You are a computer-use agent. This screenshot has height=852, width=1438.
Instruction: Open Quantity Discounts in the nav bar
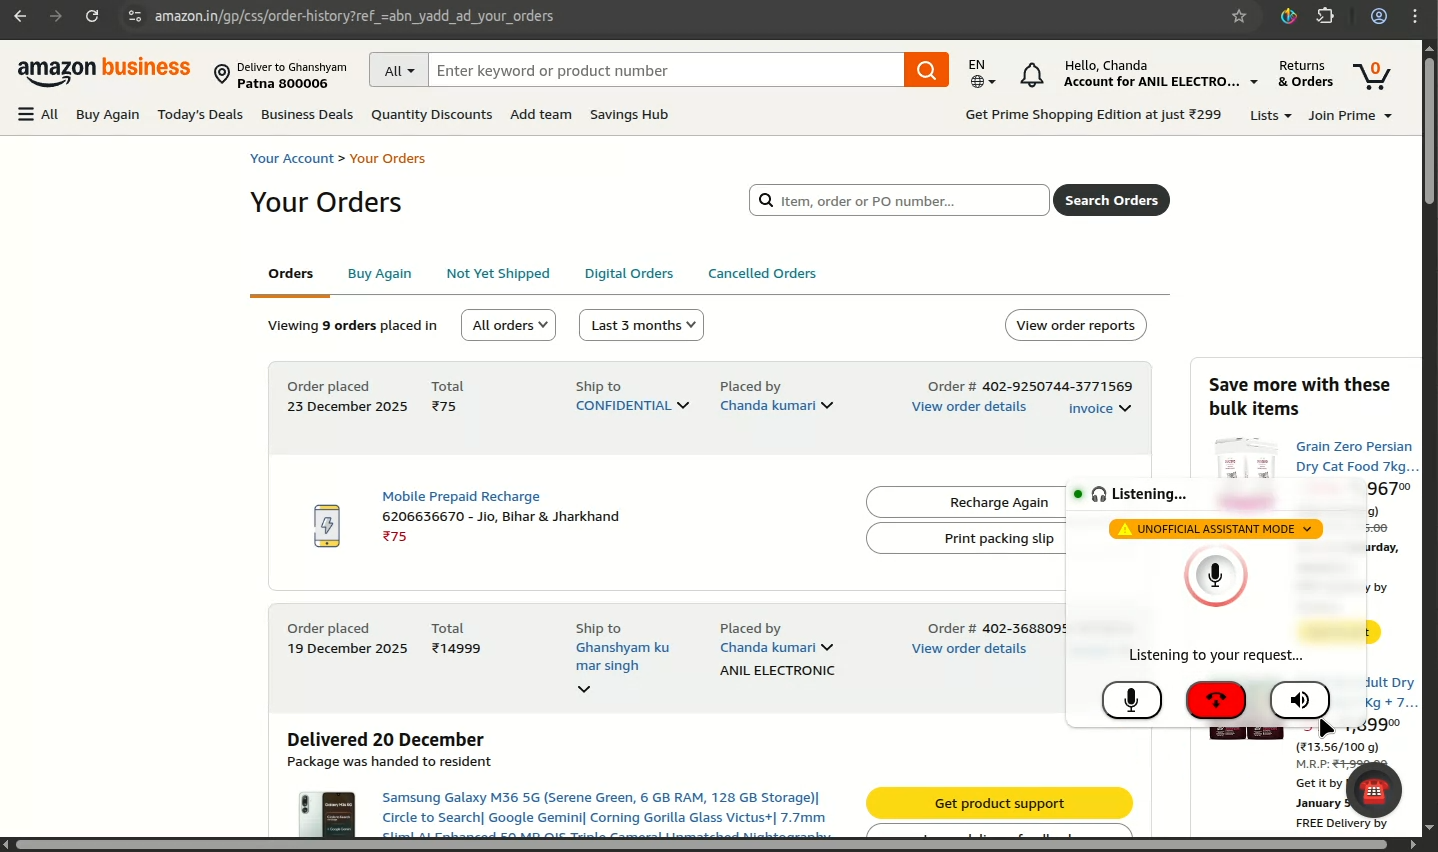(432, 115)
